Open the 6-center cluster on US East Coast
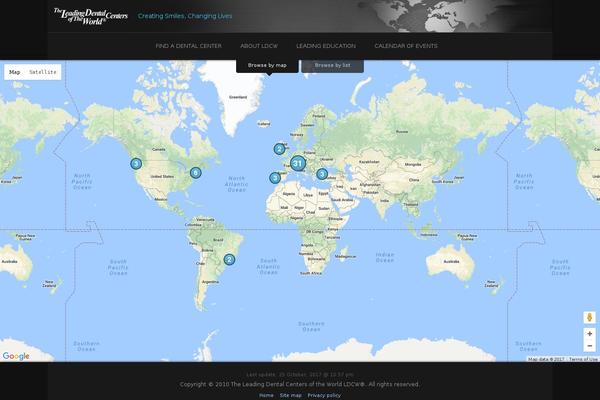The height and width of the screenshot is (400, 600). pyautogui.click(x=196, y=173)
